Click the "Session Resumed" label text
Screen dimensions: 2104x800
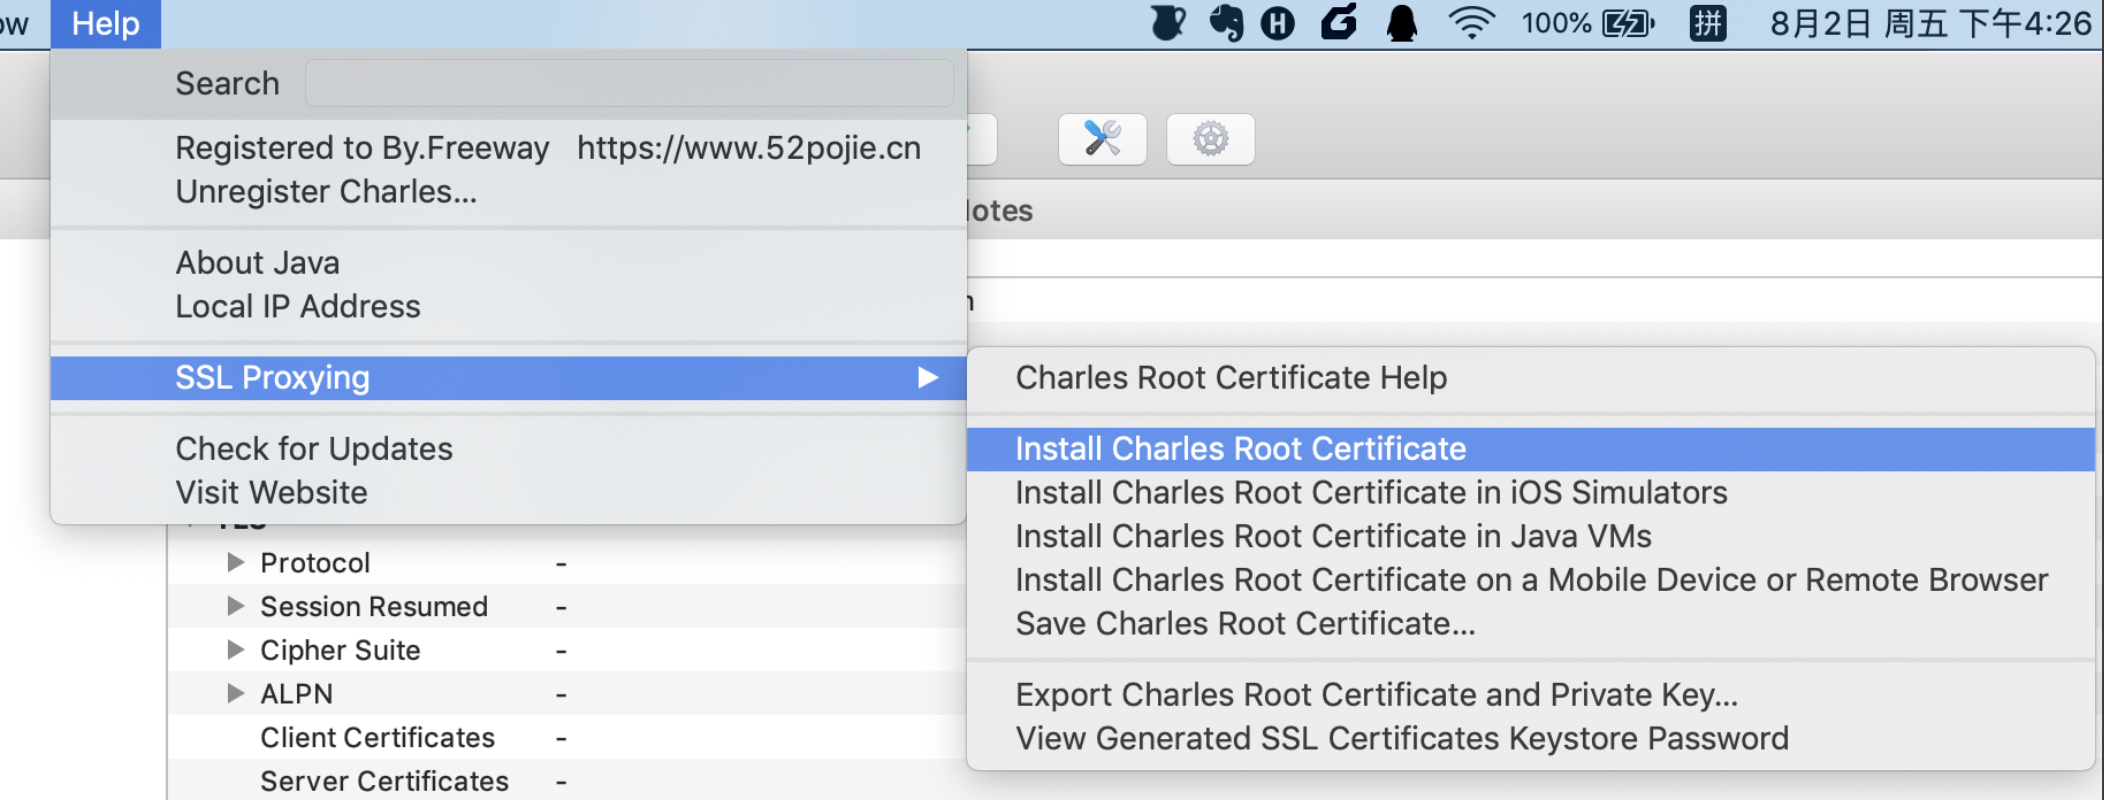(x=374, y=607)
